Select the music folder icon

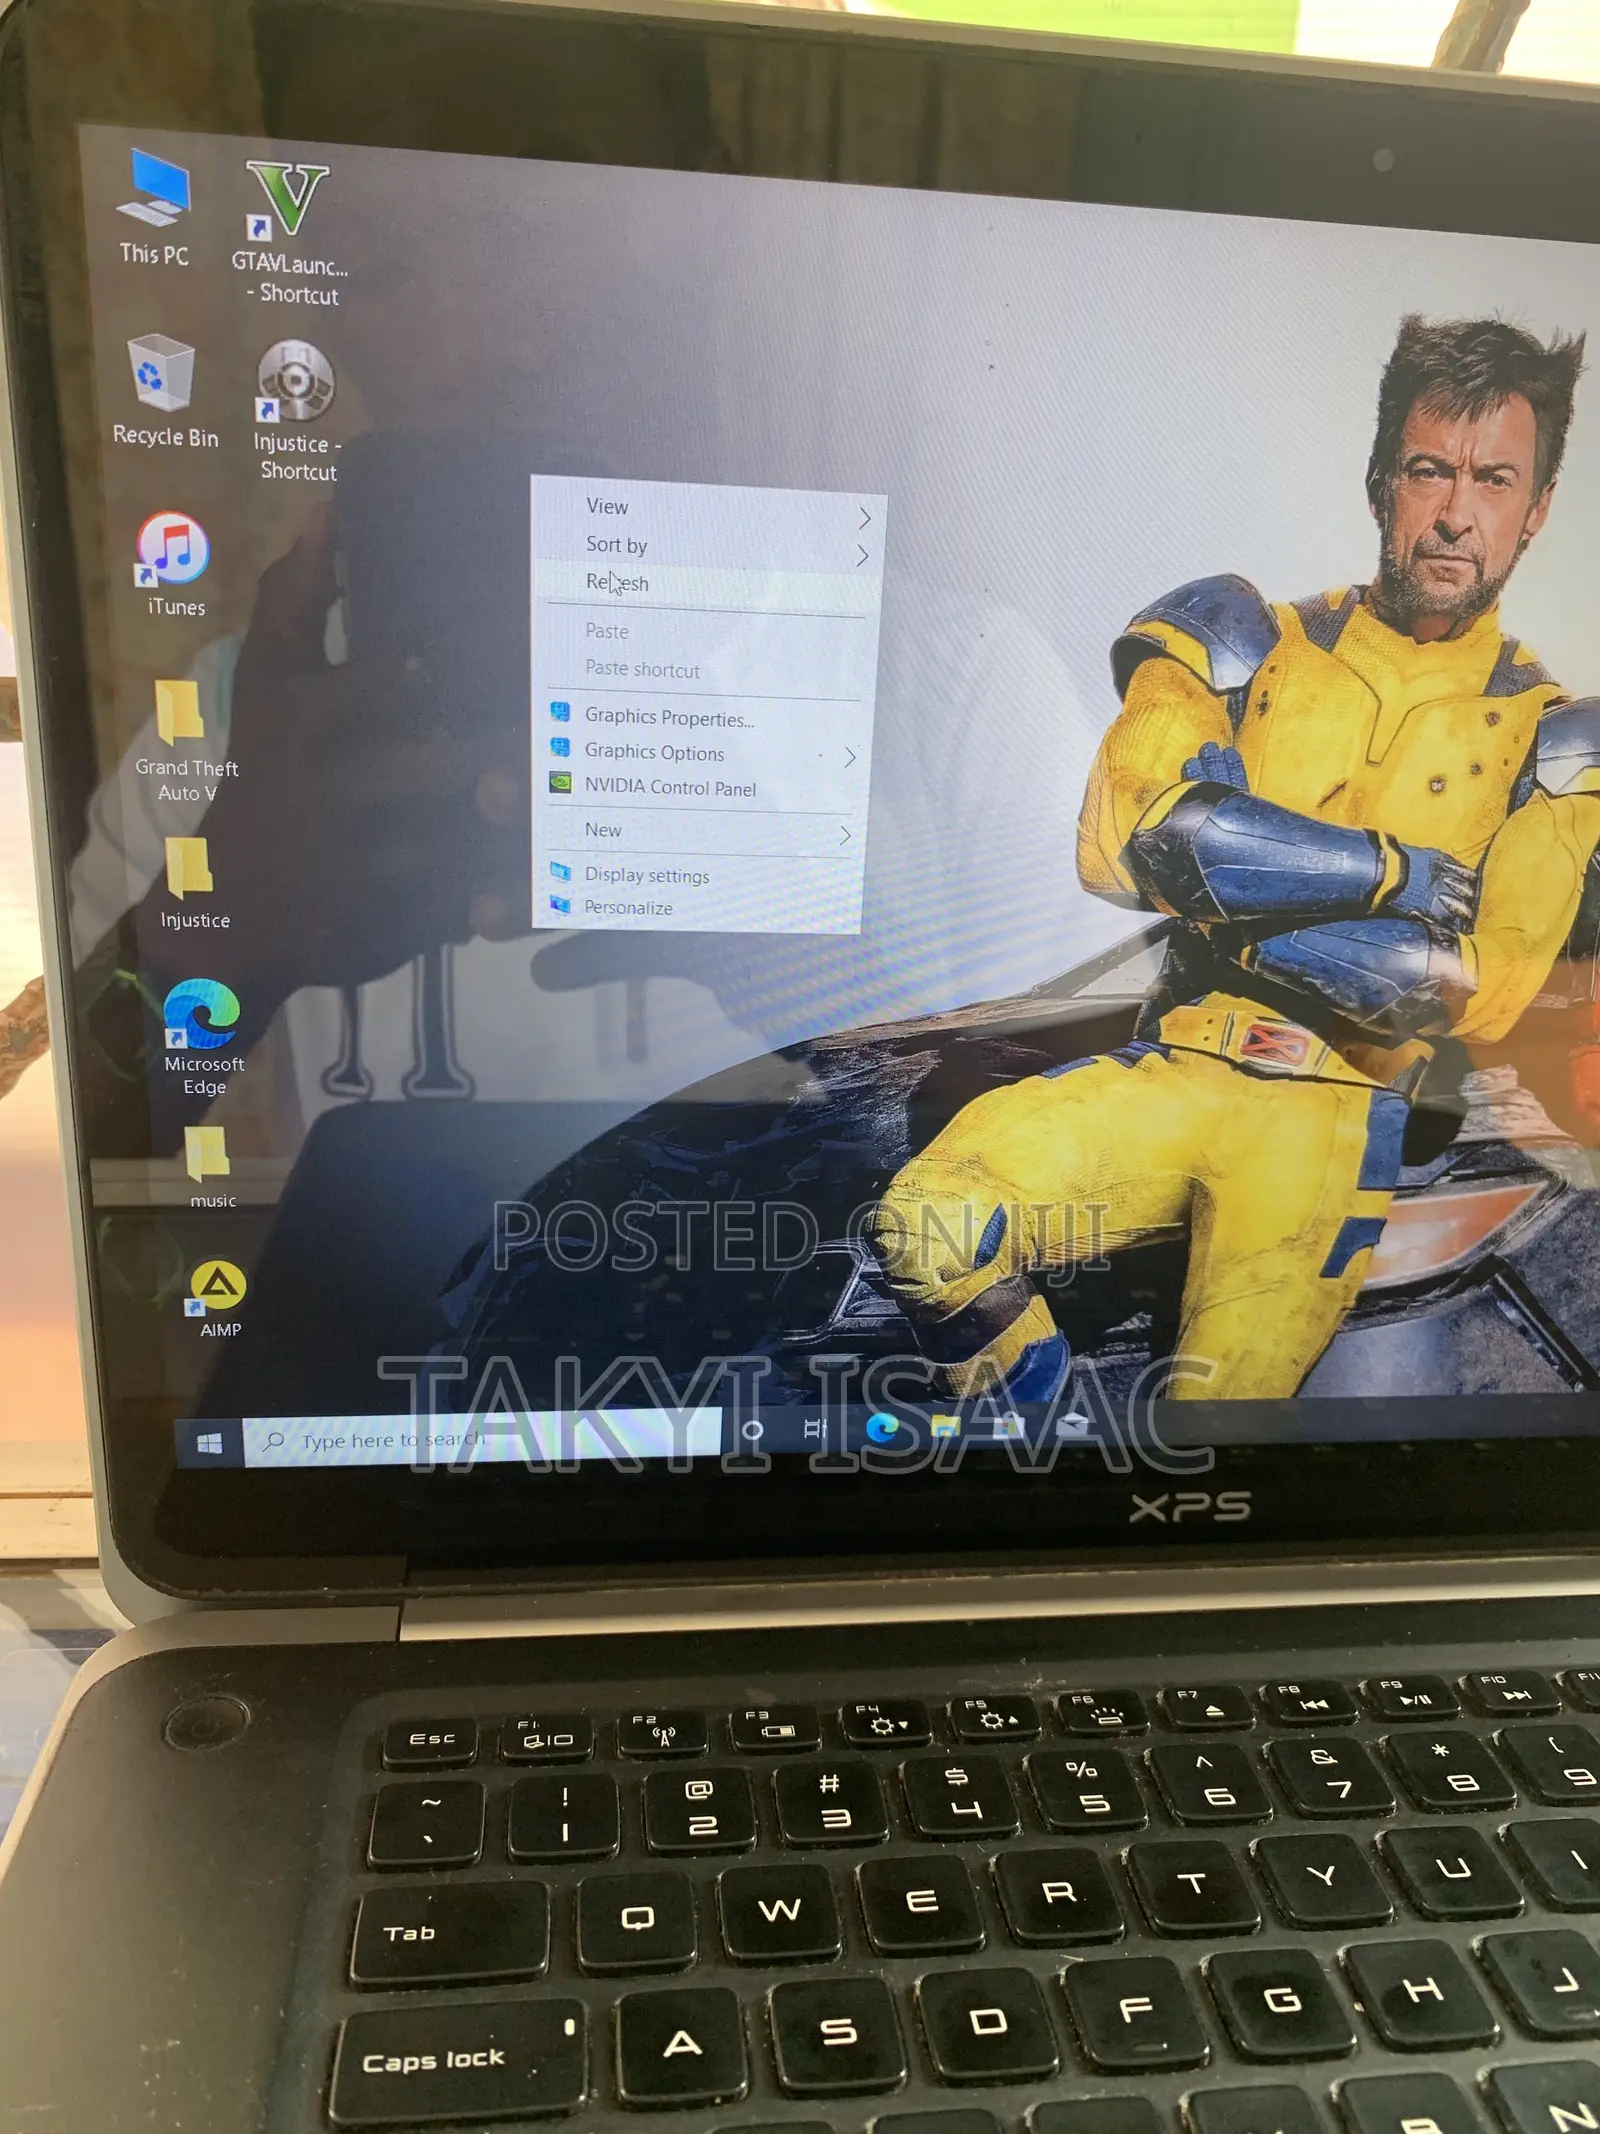coord(211,1167)
